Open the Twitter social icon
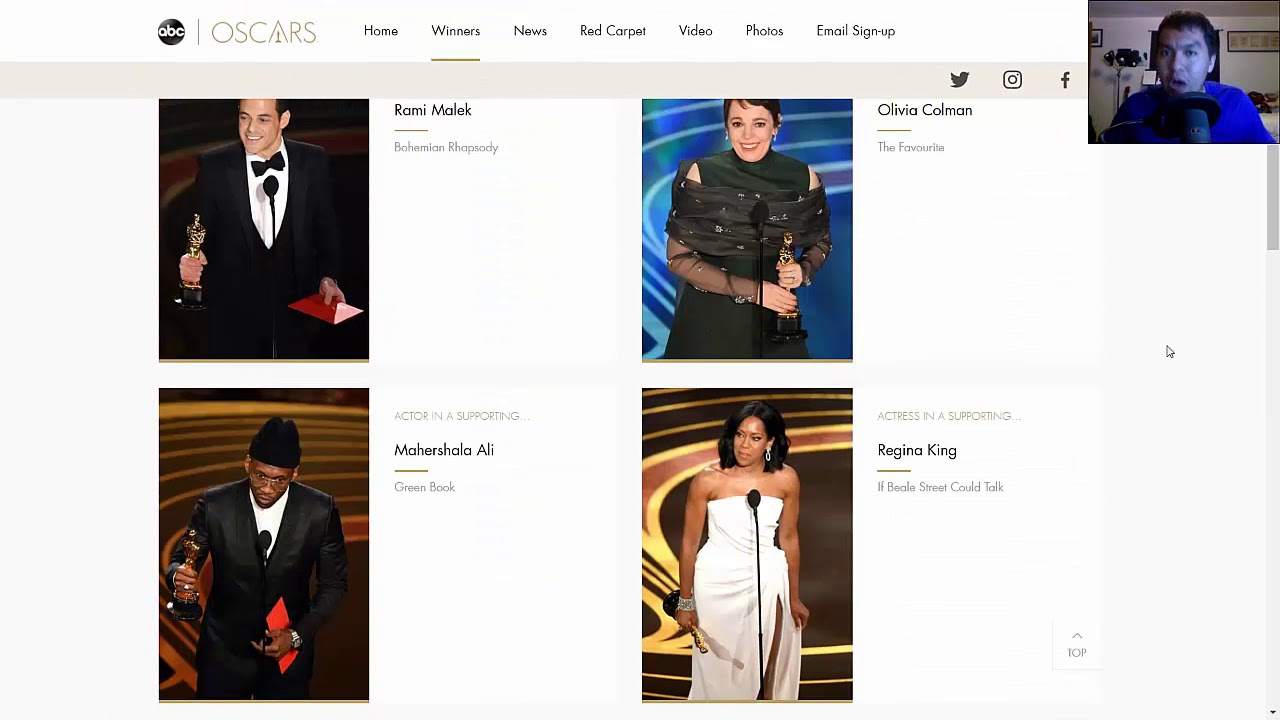The height and width of the screenshot is (720, 1280). pyautogui.click(x=959, y=80)
